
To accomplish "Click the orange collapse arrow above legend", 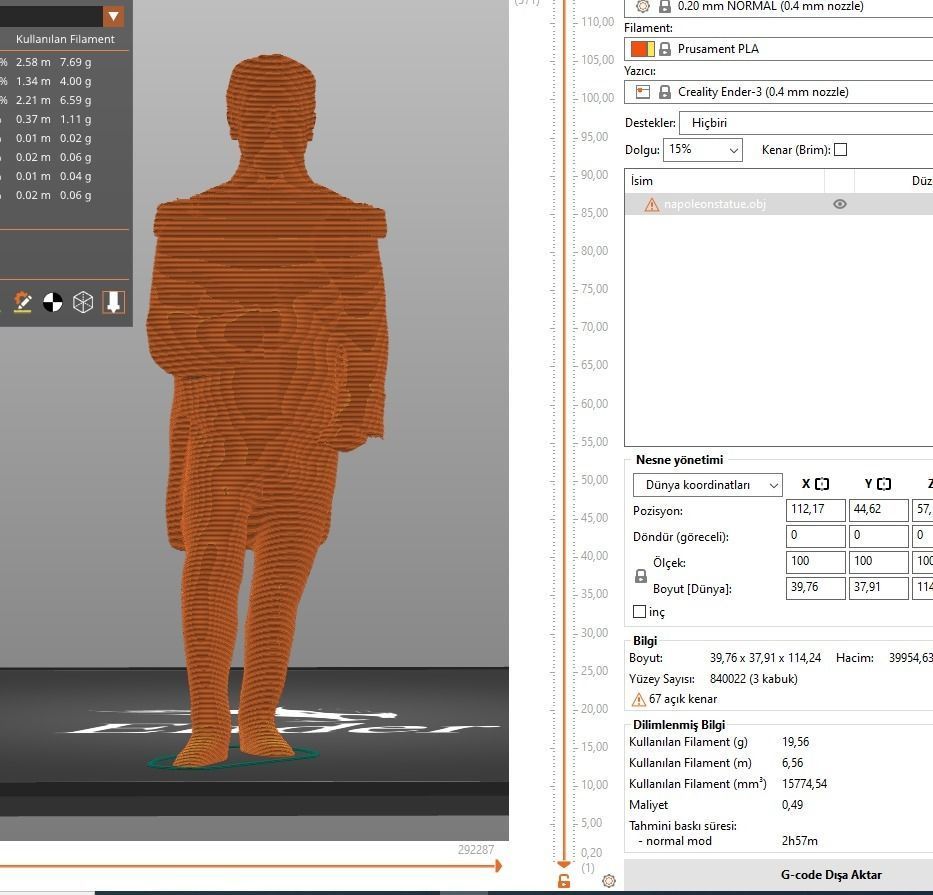I will (113, 16).
